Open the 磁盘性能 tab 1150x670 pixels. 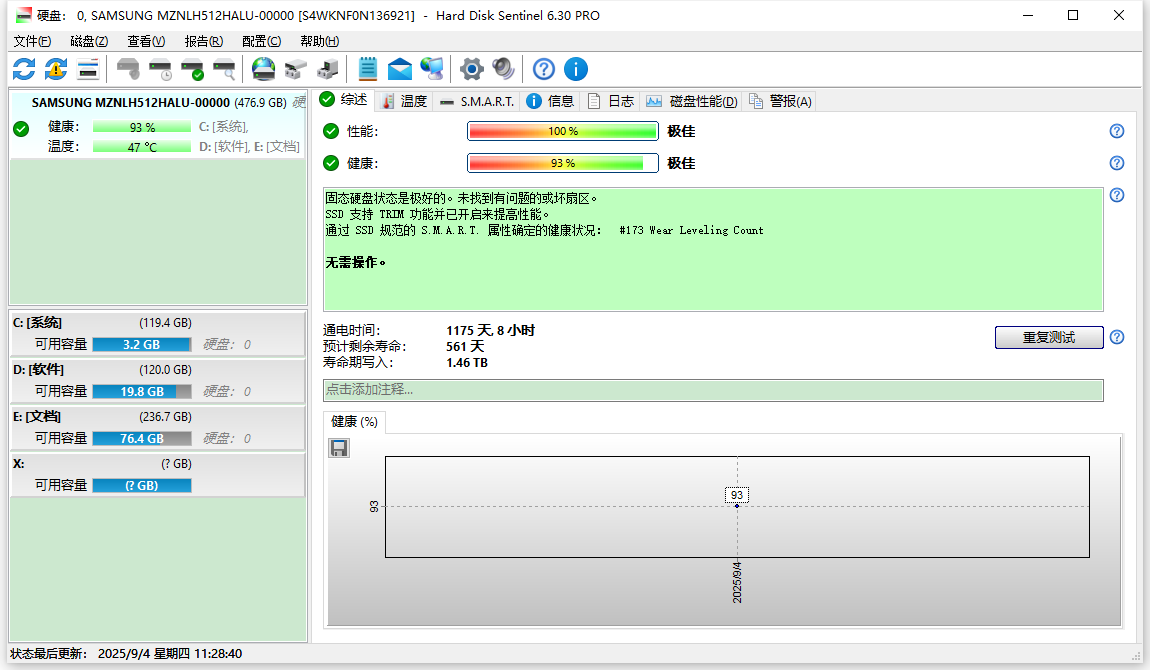coord(692,101)
